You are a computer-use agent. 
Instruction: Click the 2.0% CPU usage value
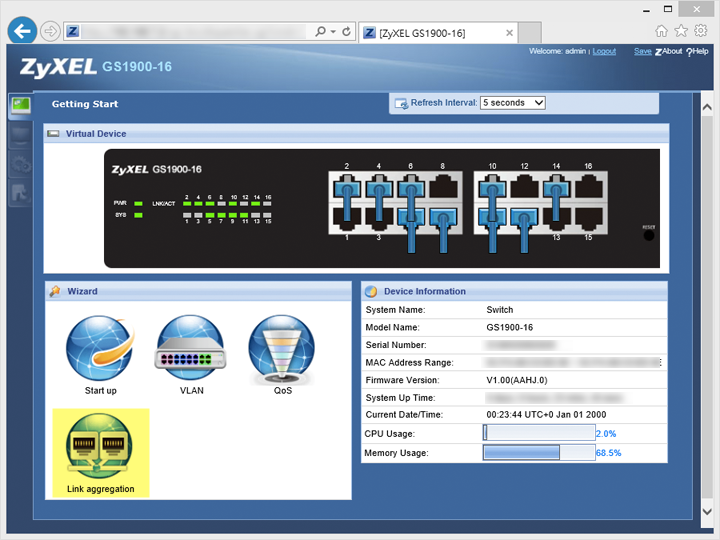606,434
